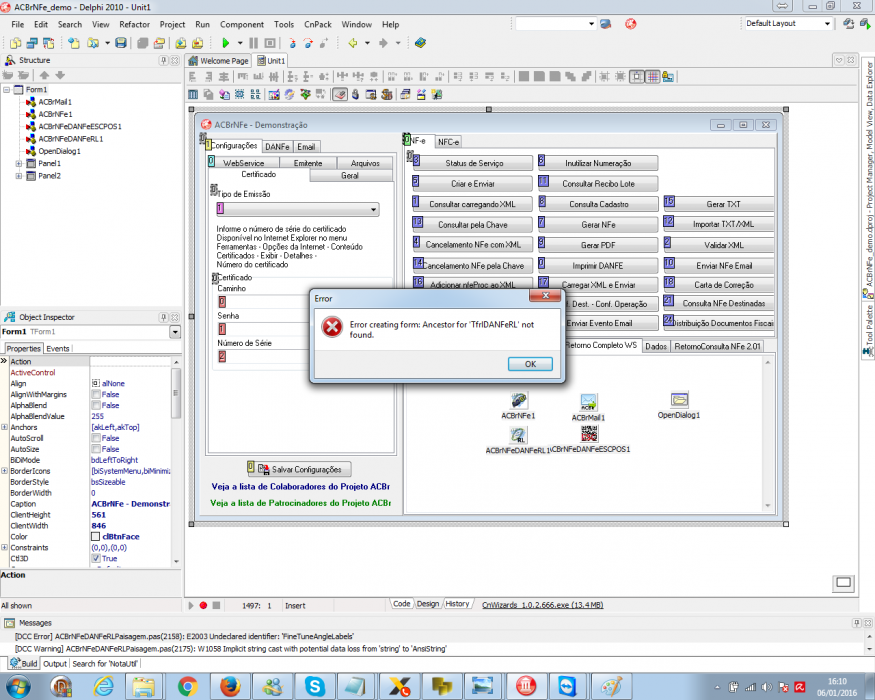Click Add File to Project icon
This screenshot has height=700, width=875.
(x=181, y=43)
